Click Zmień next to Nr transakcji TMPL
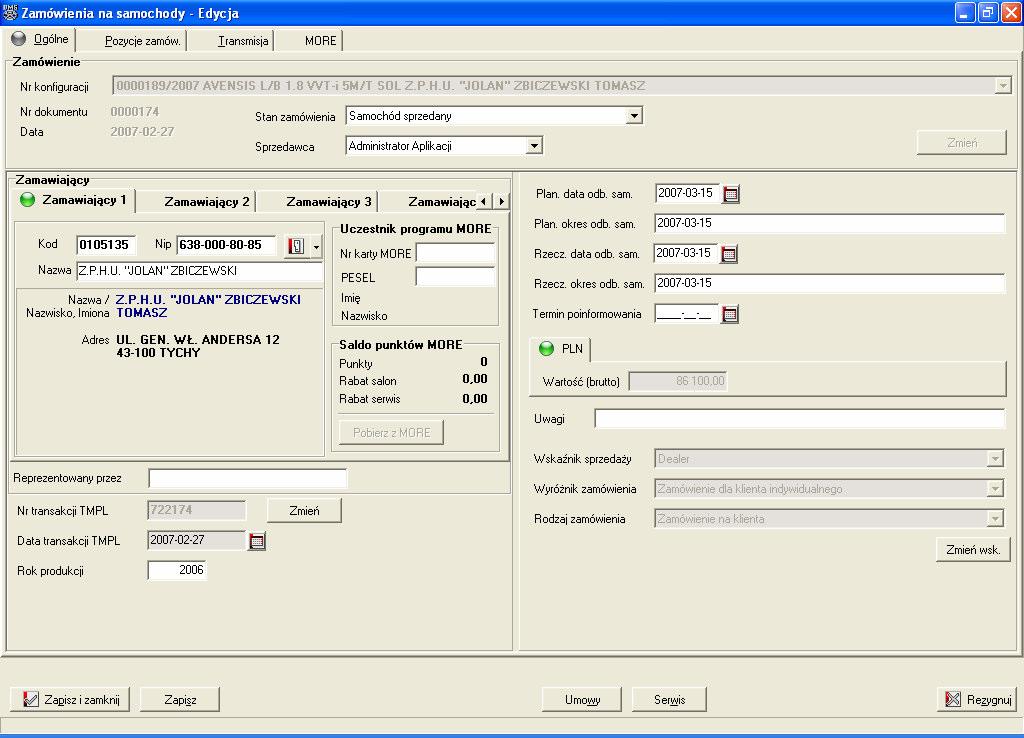The image size is (1024, 738). [304, 511]
